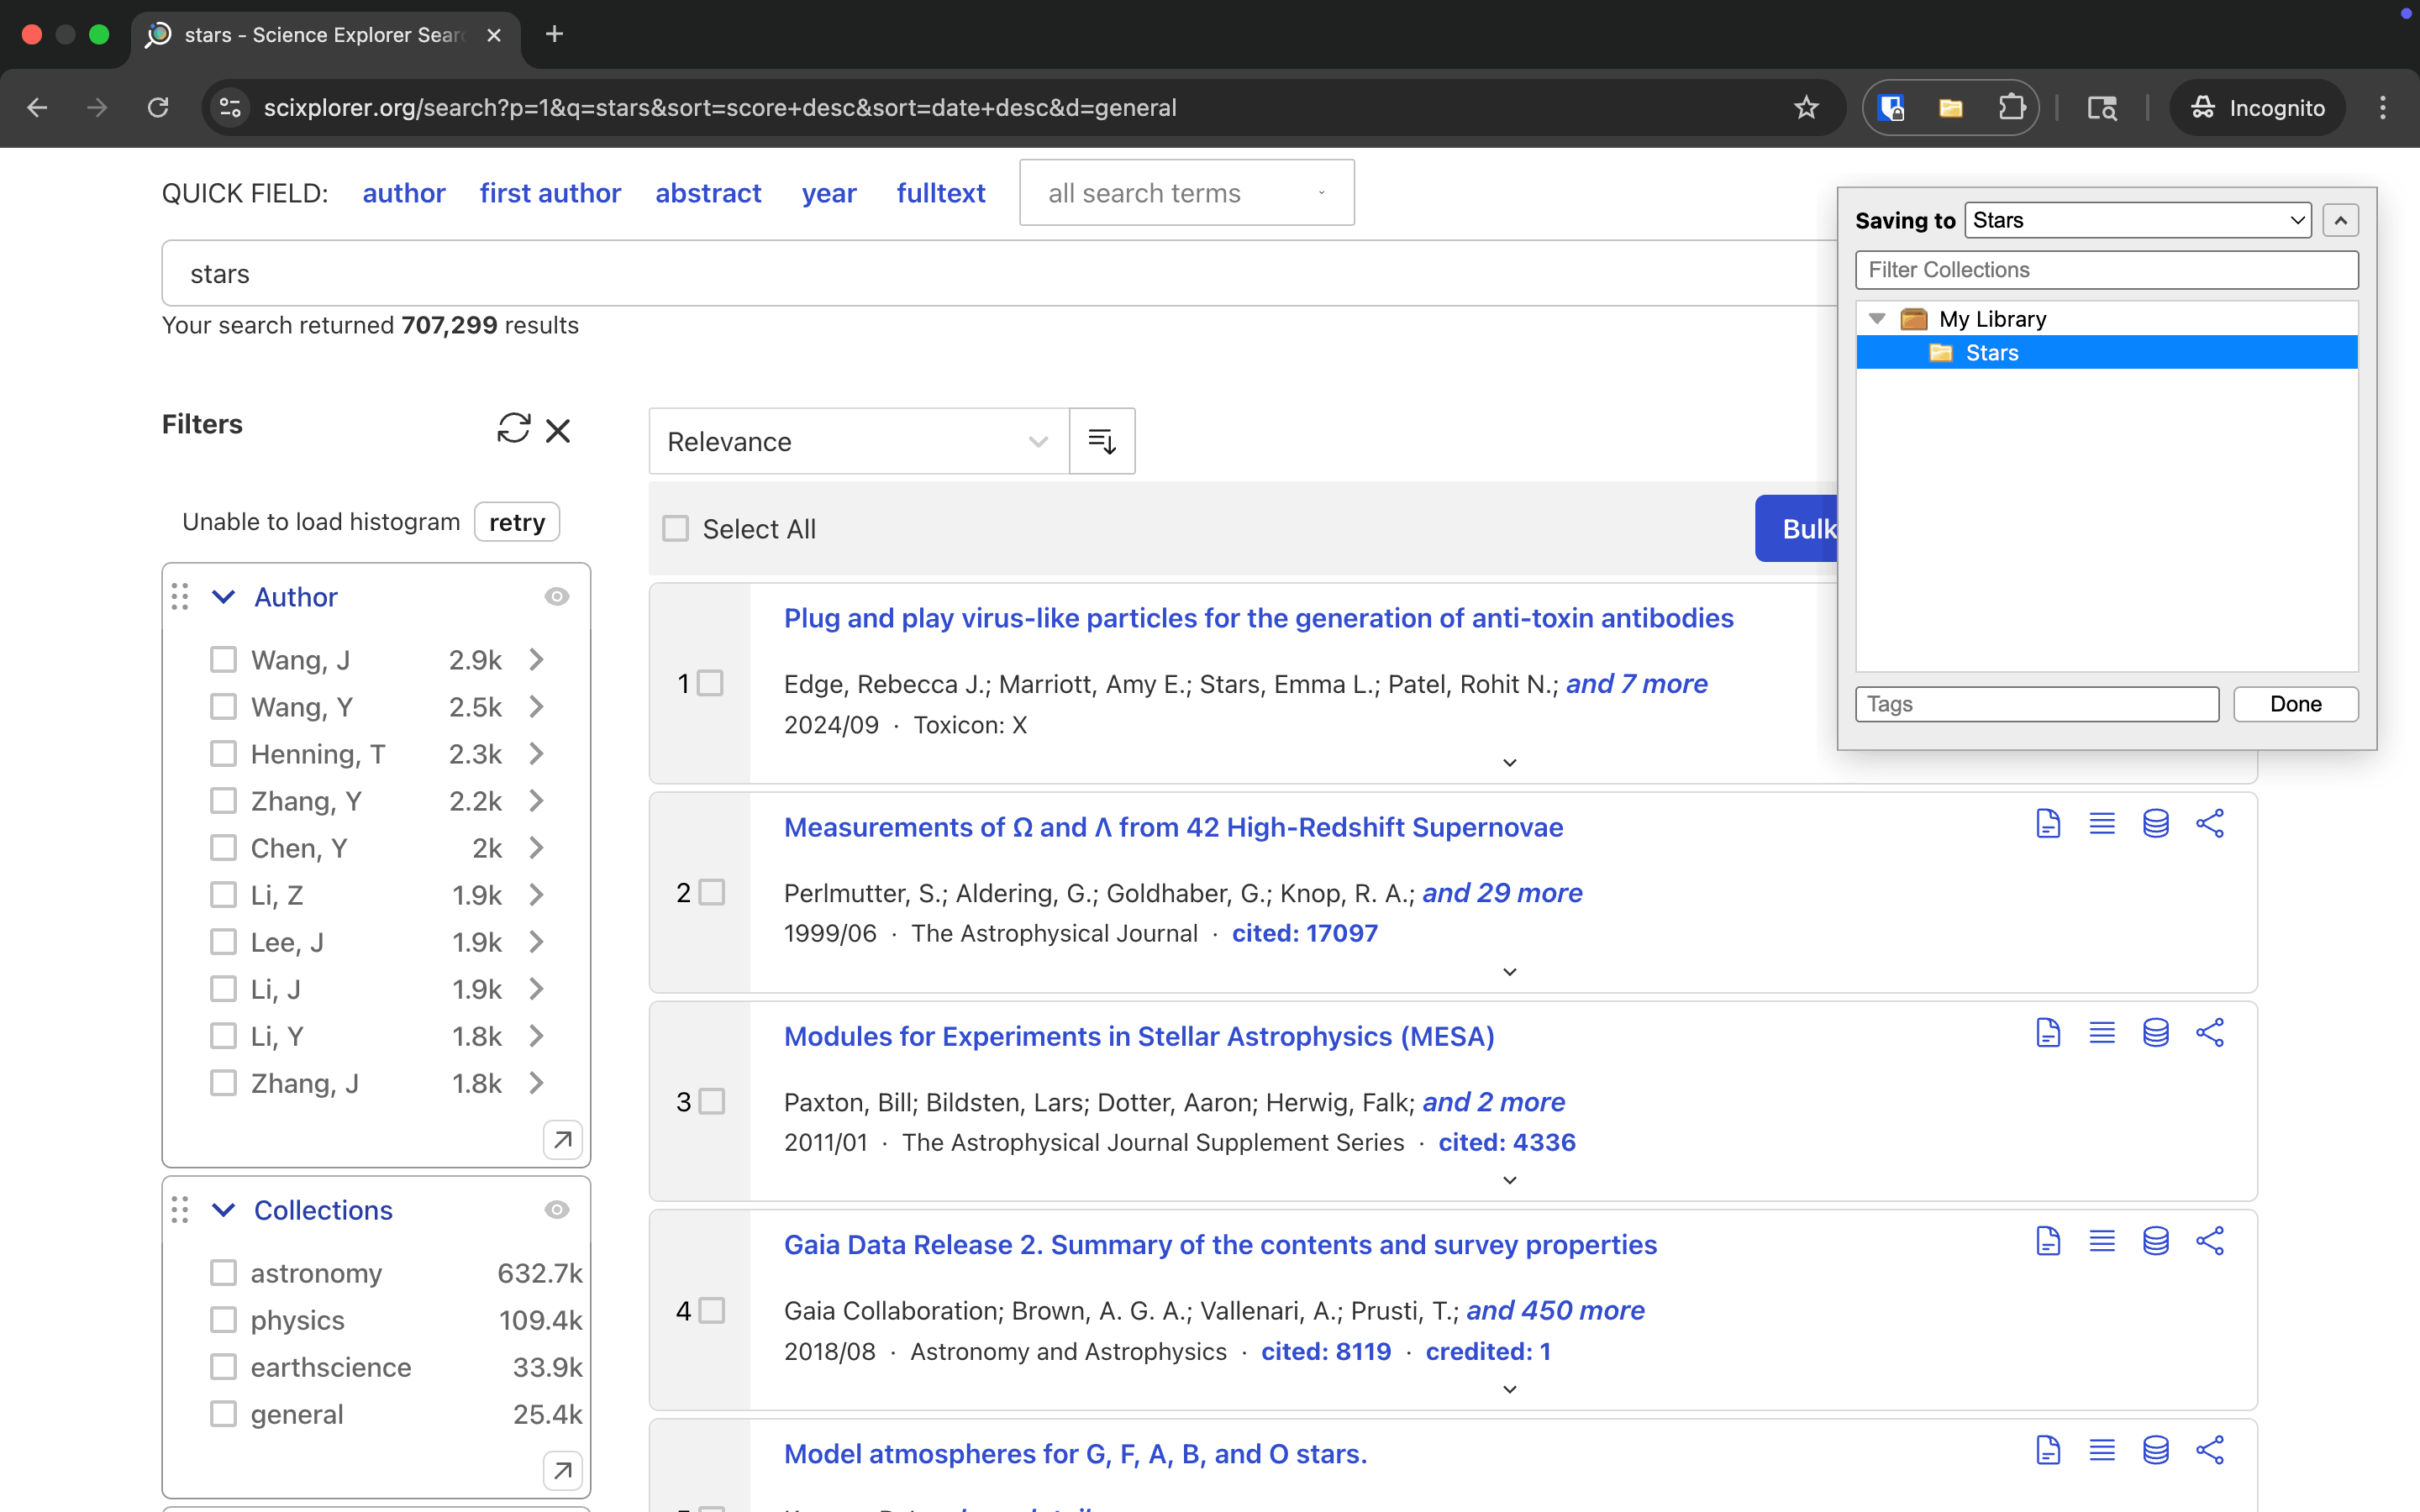The image size is (2420, 1512).
Task: Share the Gaia Data Release paper
Action: coord(2210,1242)
